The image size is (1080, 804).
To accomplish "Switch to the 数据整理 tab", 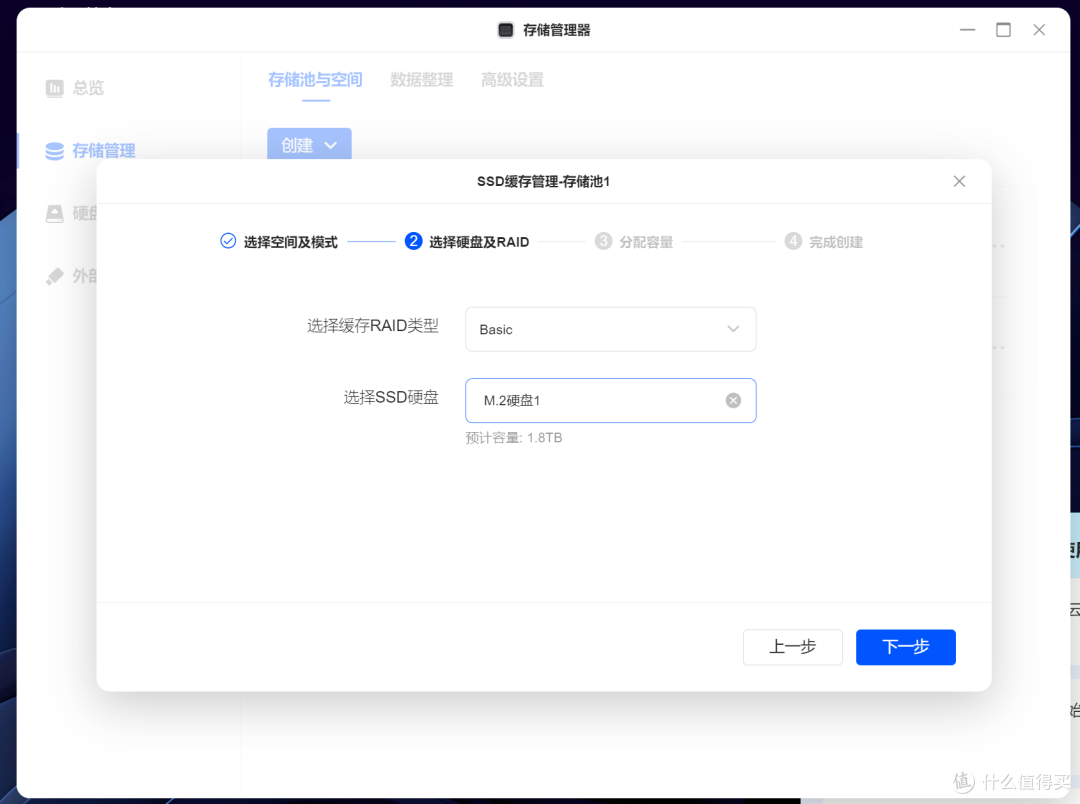I will pyautogui.click(x=422, y=80).
